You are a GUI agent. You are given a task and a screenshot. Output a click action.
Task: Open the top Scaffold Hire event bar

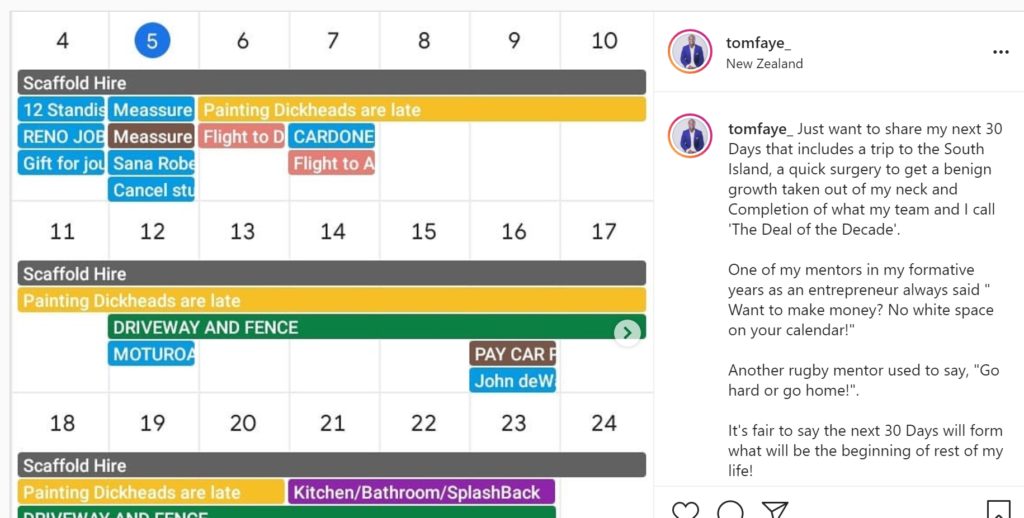point(332,82)
